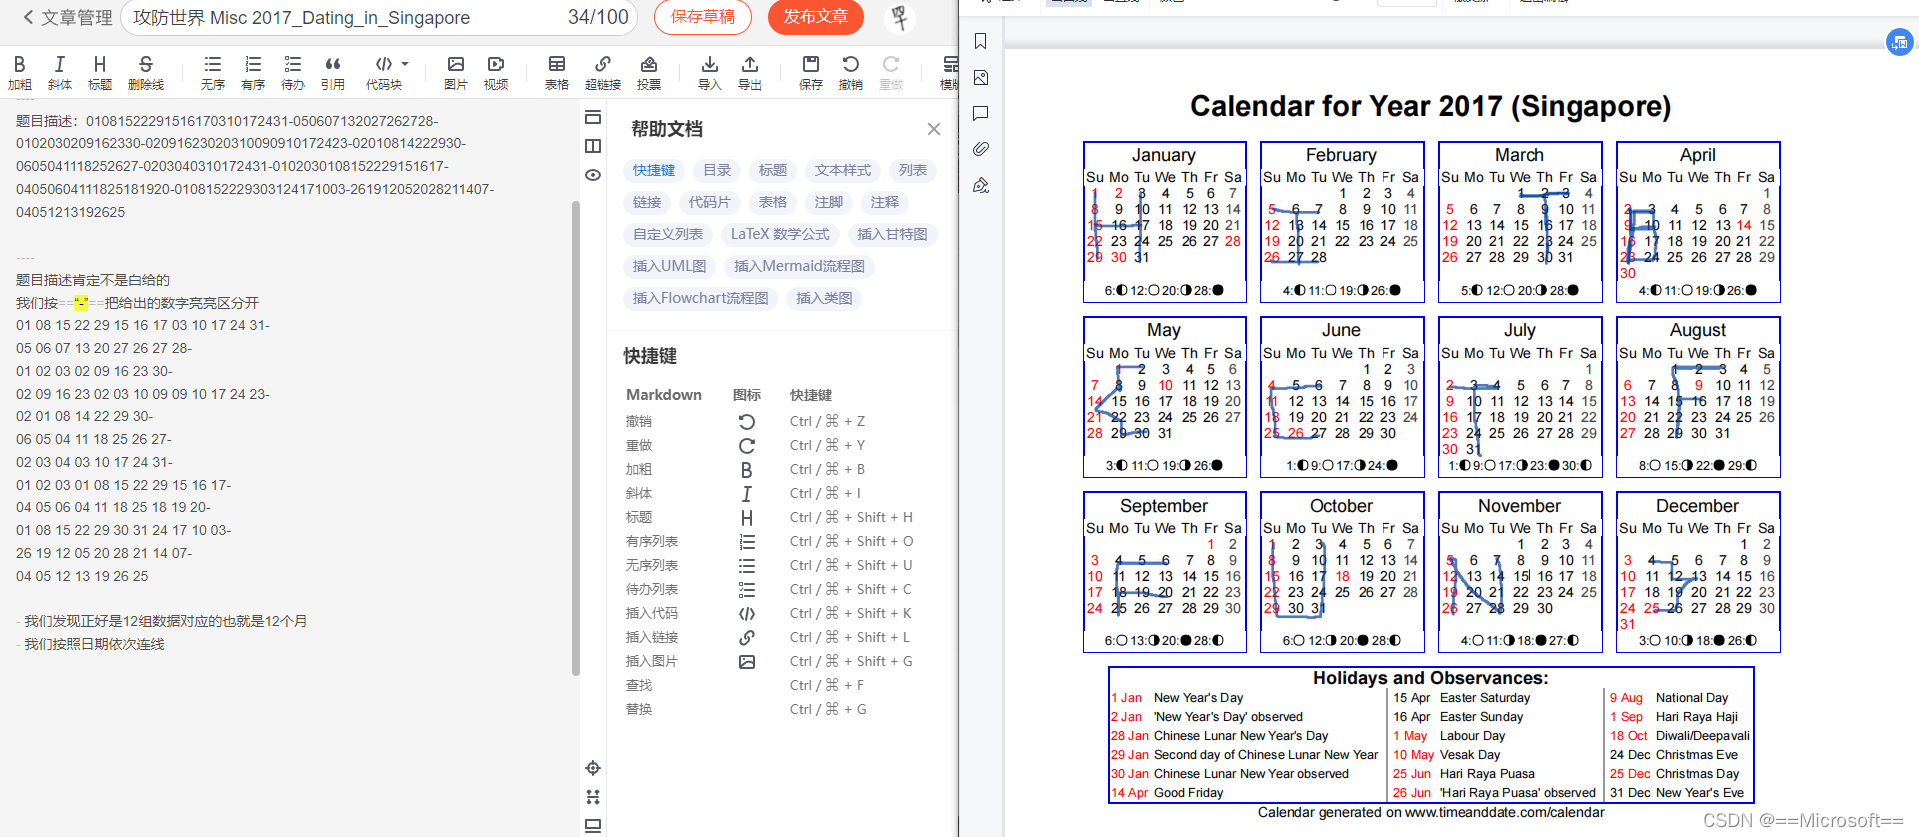Insert video with 视频 button

496,73
